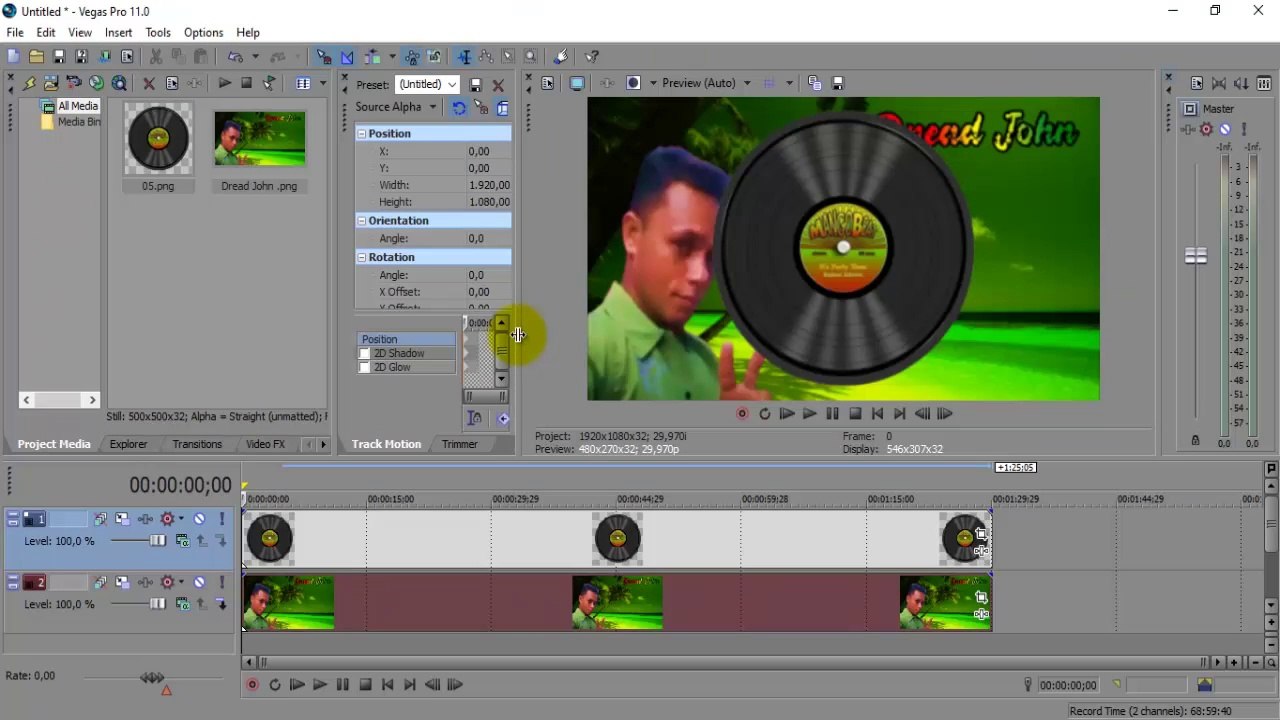Toggle Auto Ripple in the main toolbar
This screenshot has height=720, width=1280.
[x=372, y=57]
